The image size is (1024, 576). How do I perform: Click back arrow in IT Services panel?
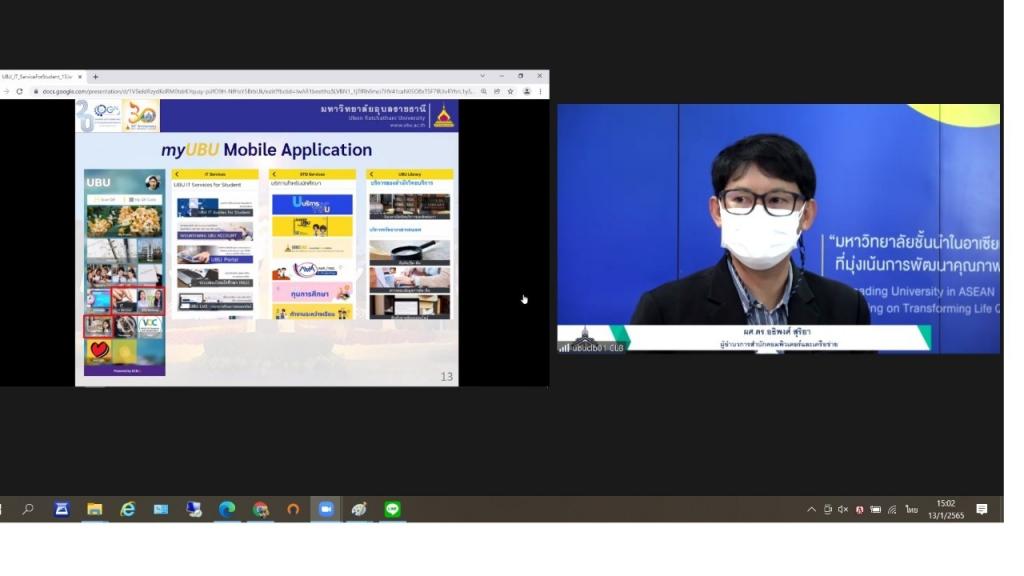click(177, 174)
